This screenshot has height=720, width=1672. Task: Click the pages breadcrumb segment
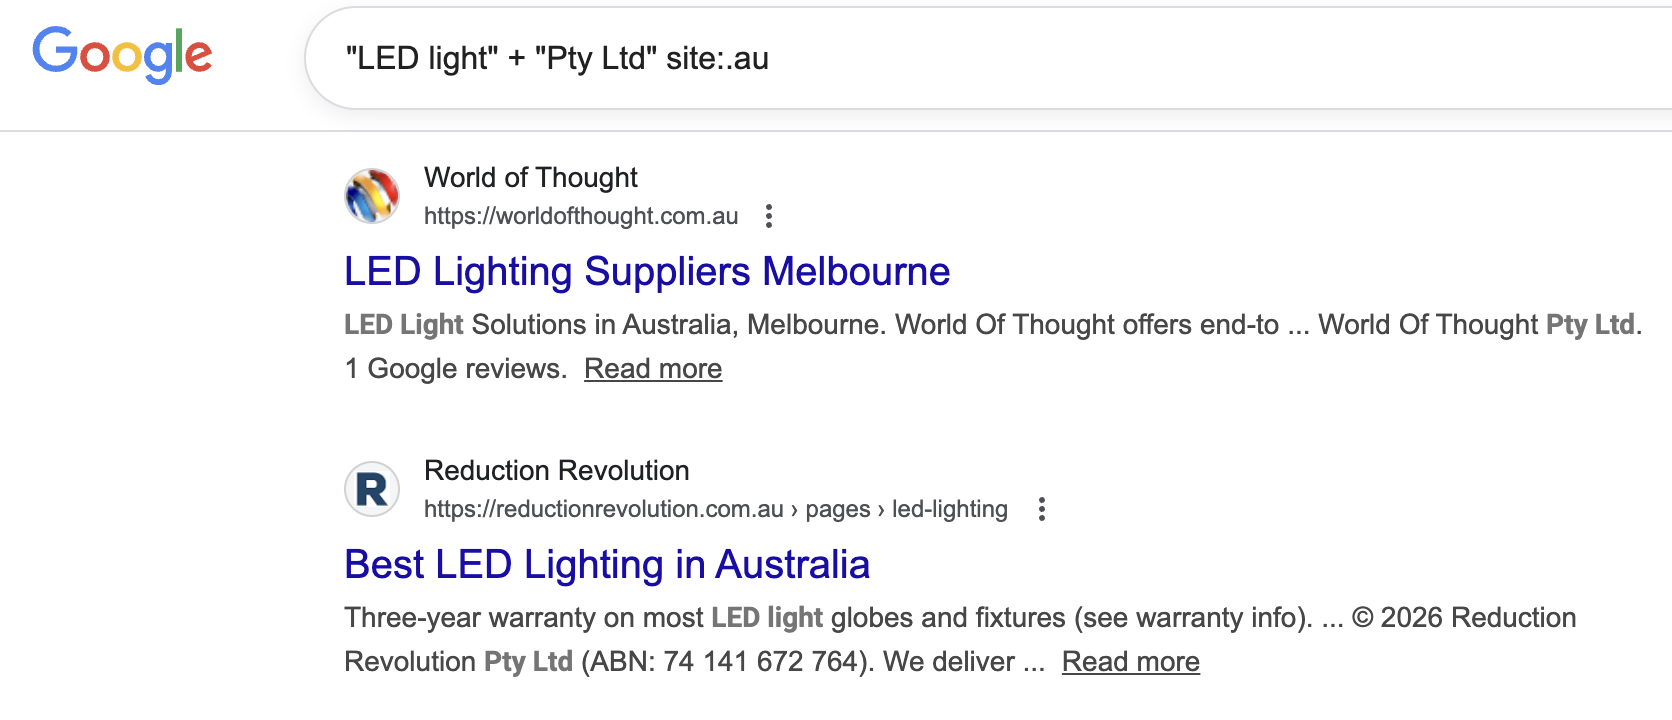click(837, 509)
